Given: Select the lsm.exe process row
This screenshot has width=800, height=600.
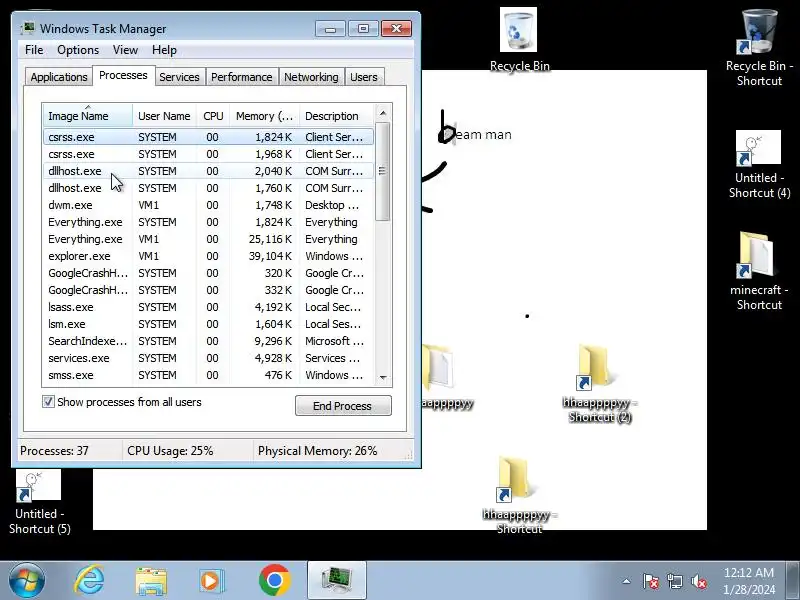Looking at the screenshot, I should point(209,324).
